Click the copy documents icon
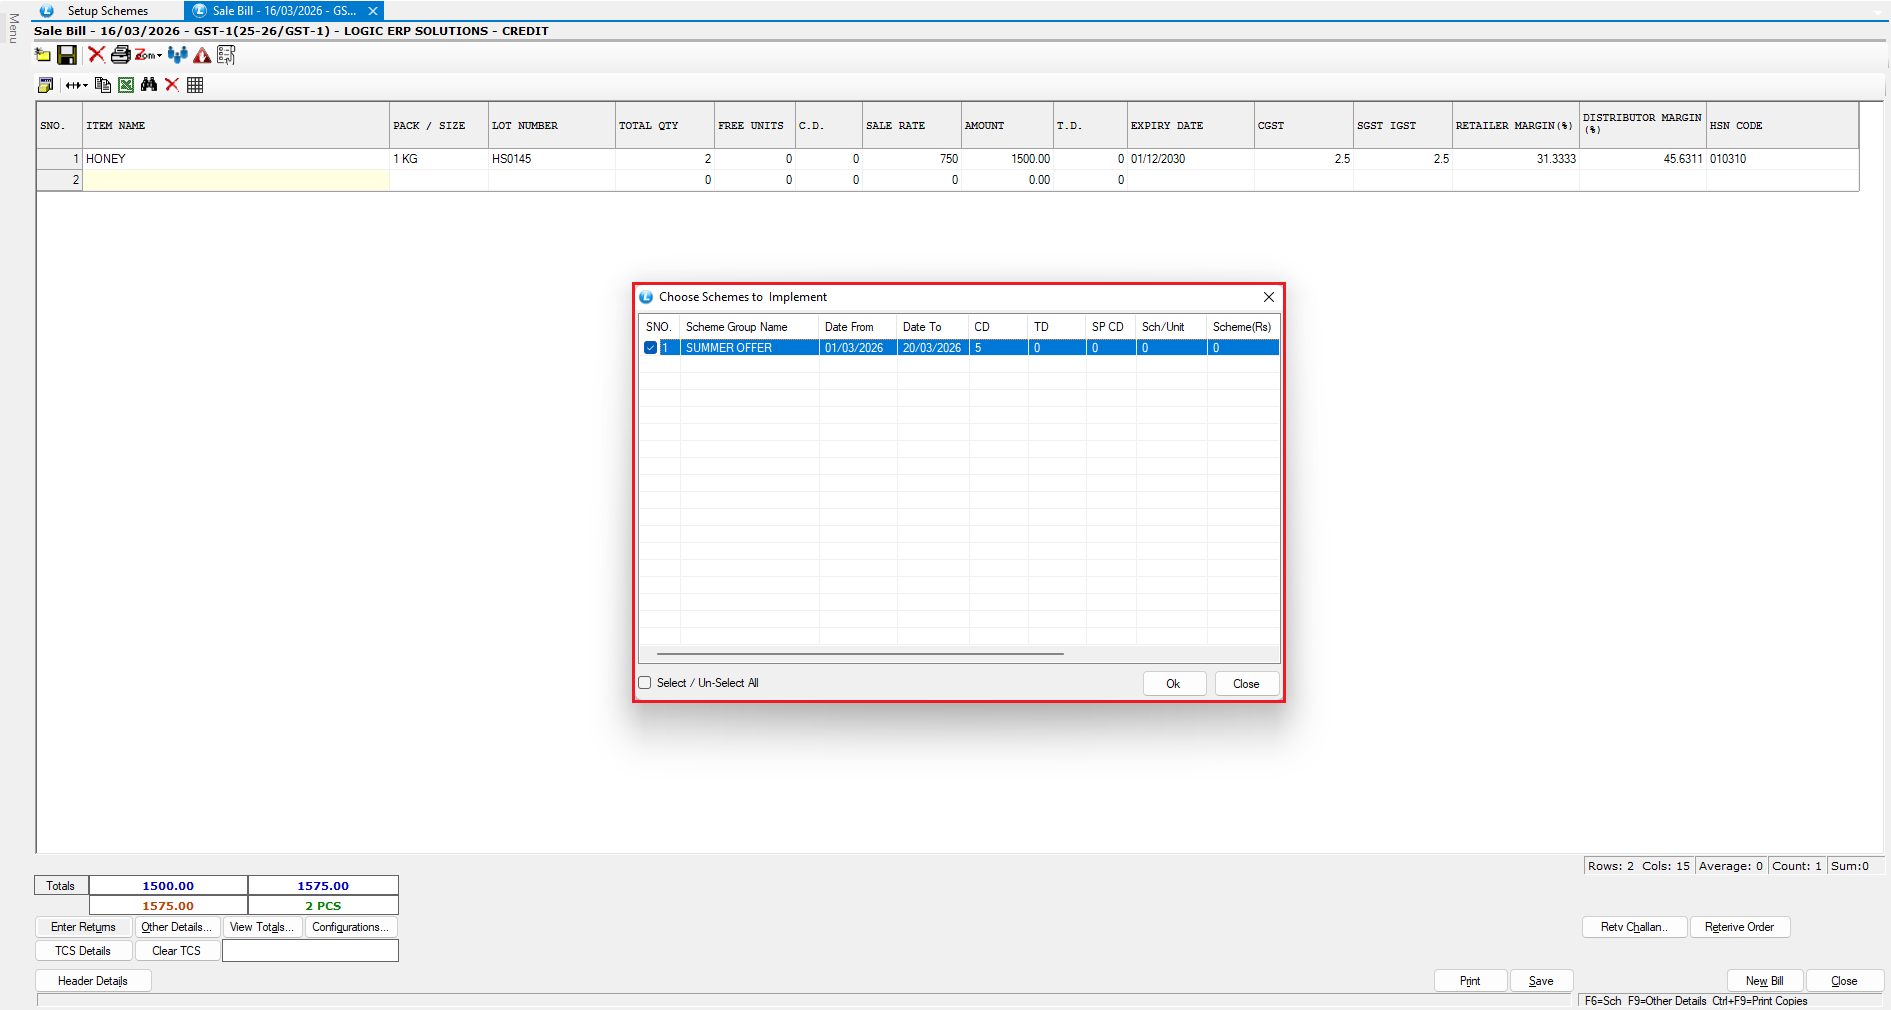Viewport: 1891px width, 1010px height. tap(103, 85)
